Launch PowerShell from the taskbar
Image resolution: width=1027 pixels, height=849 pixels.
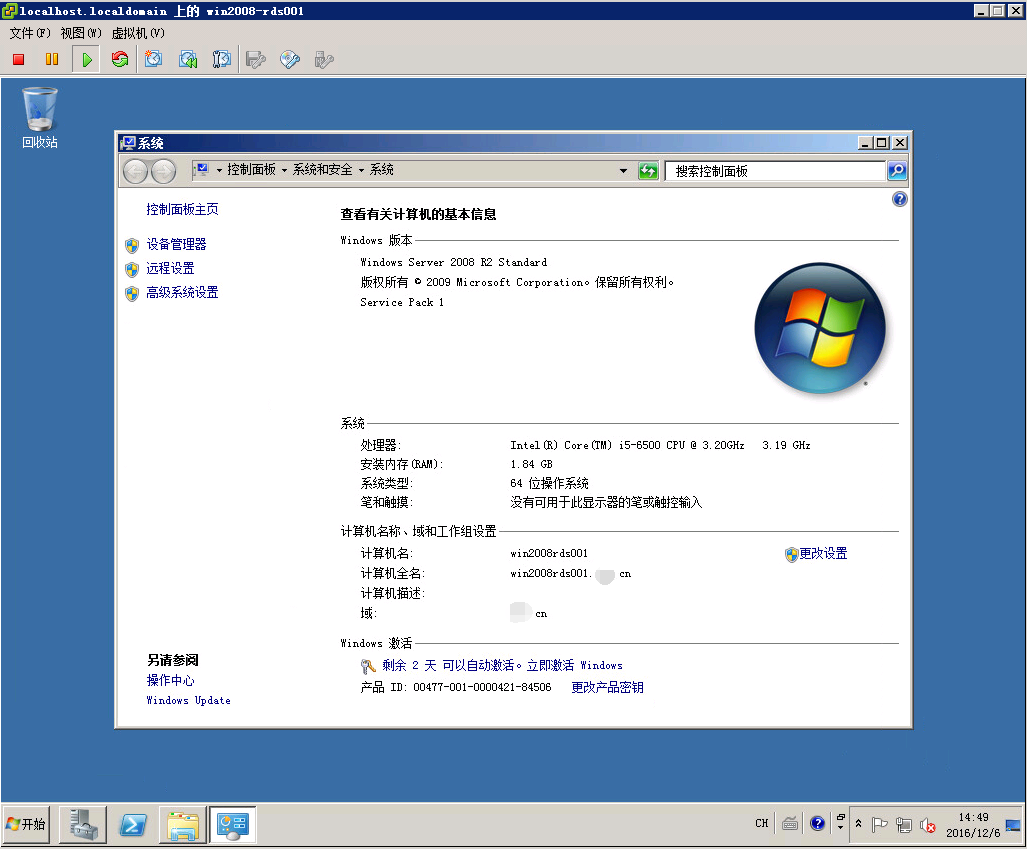tap(133, 825)
